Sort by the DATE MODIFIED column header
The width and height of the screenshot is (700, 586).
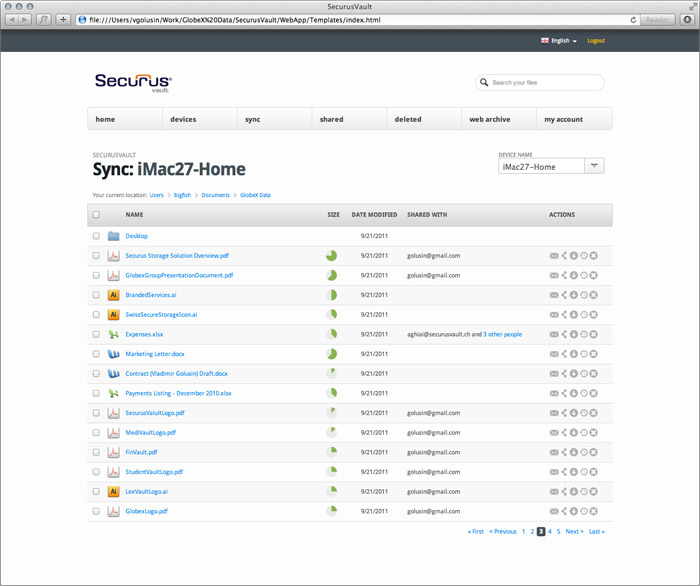(x=374, y=215)
